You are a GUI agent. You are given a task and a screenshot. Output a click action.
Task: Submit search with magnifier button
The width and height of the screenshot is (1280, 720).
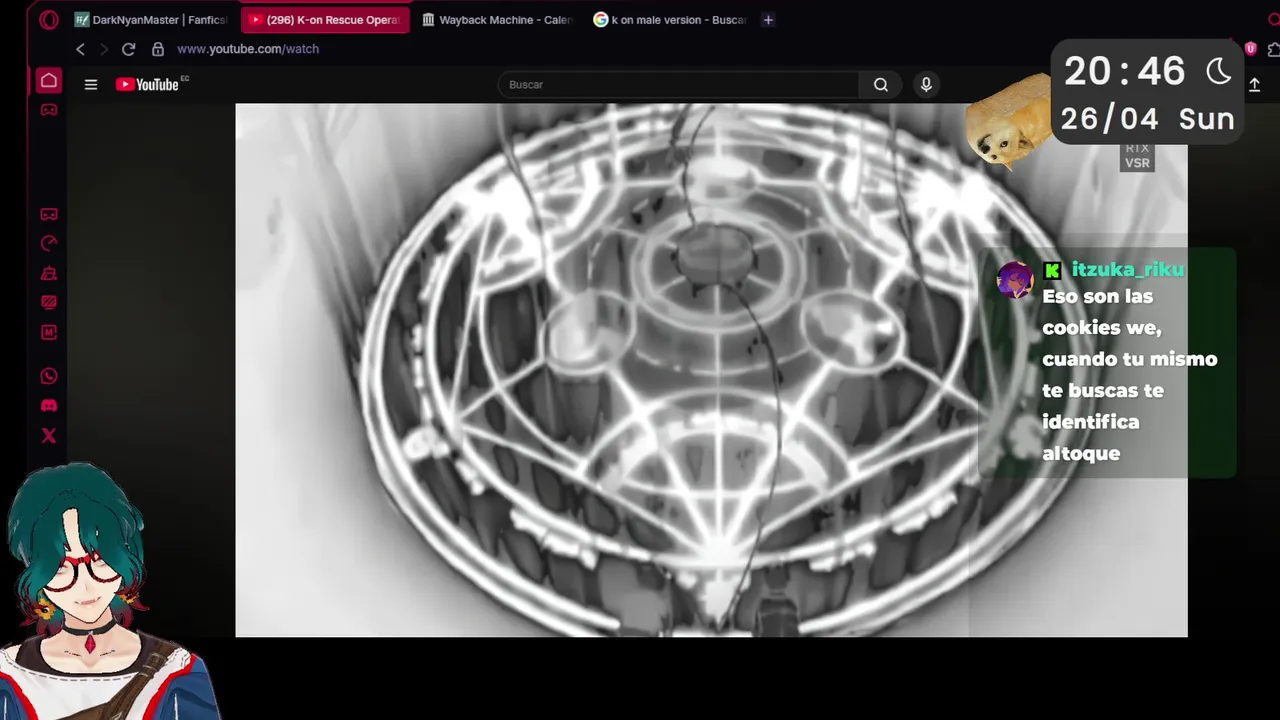coord(881,85)
